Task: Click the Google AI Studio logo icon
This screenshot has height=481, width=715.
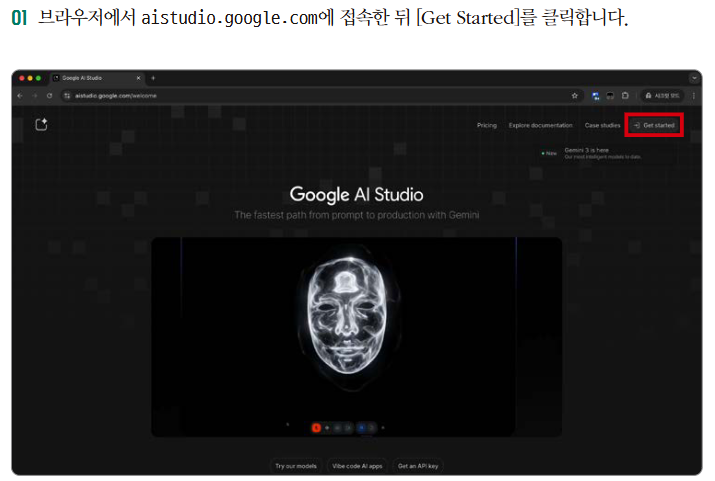Action: pyautogui.click(x=41, y=124)
